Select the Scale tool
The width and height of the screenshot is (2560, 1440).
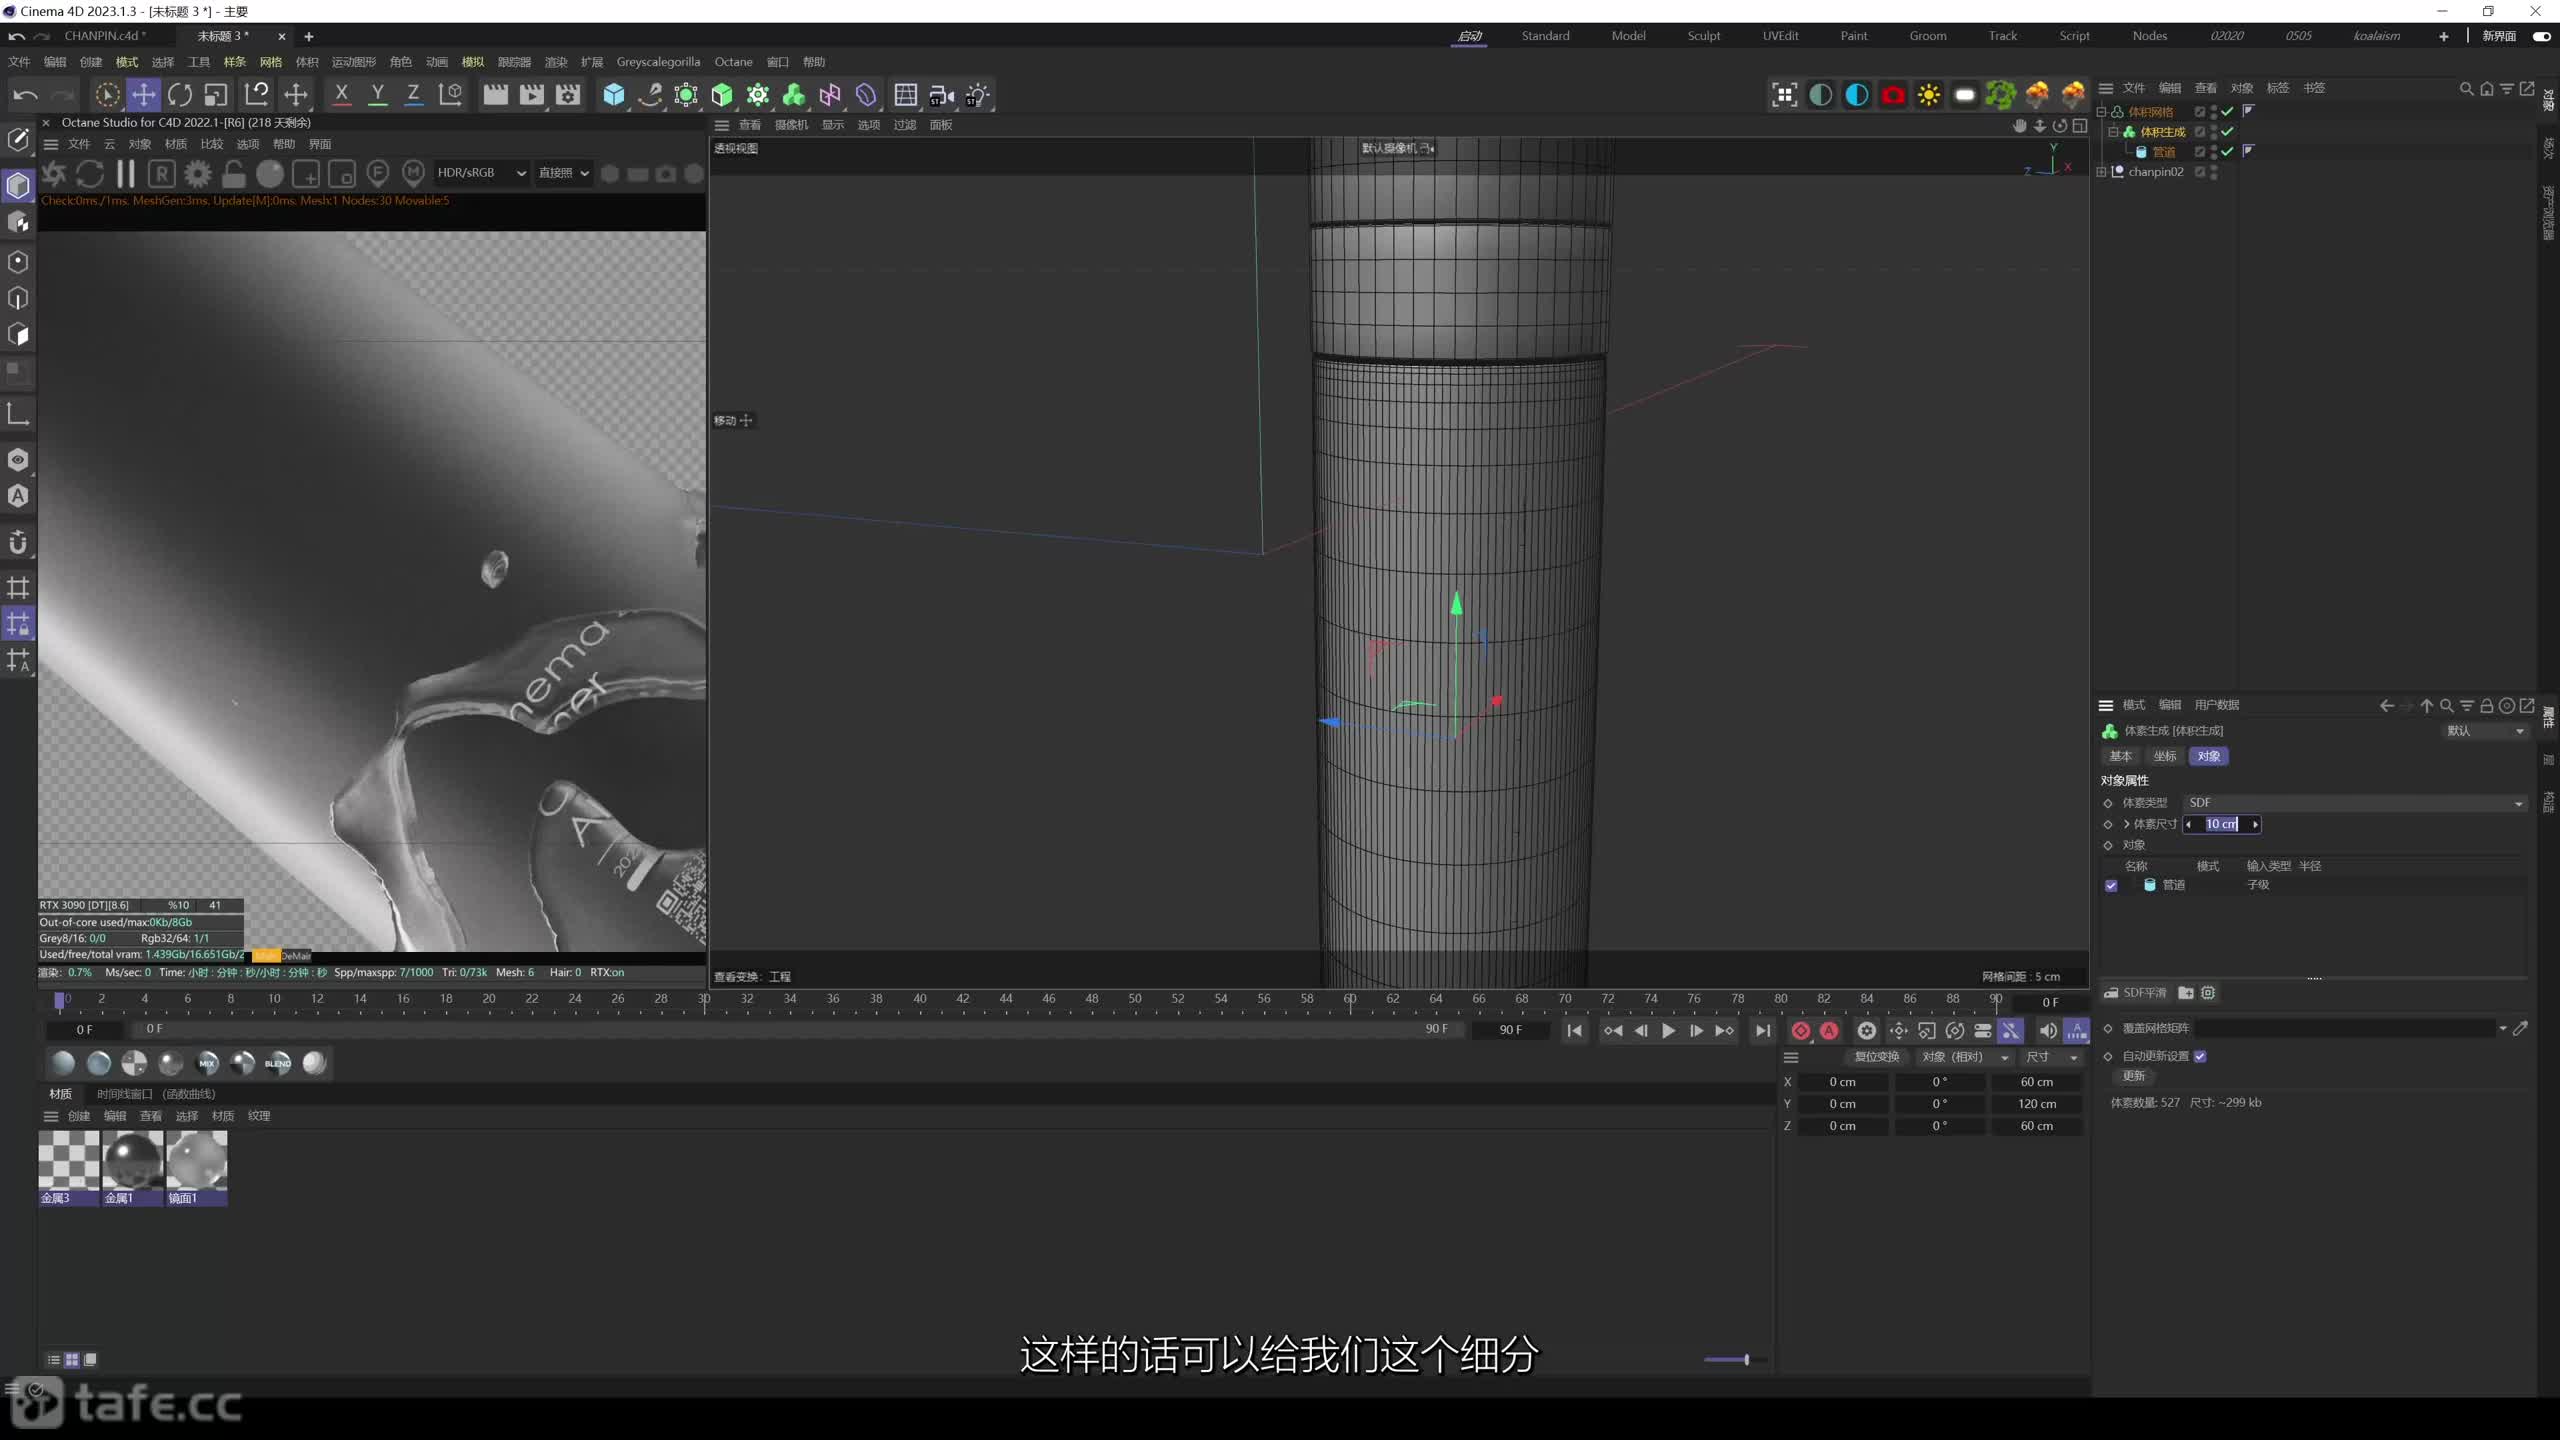click(216, 95)
